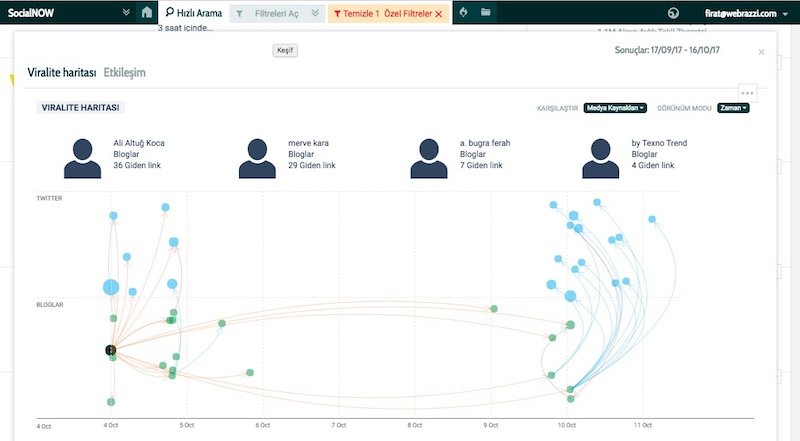Open the Zaman view mode dropdown
This screenshot has width=800, height=441.
(x=733, y=108)
